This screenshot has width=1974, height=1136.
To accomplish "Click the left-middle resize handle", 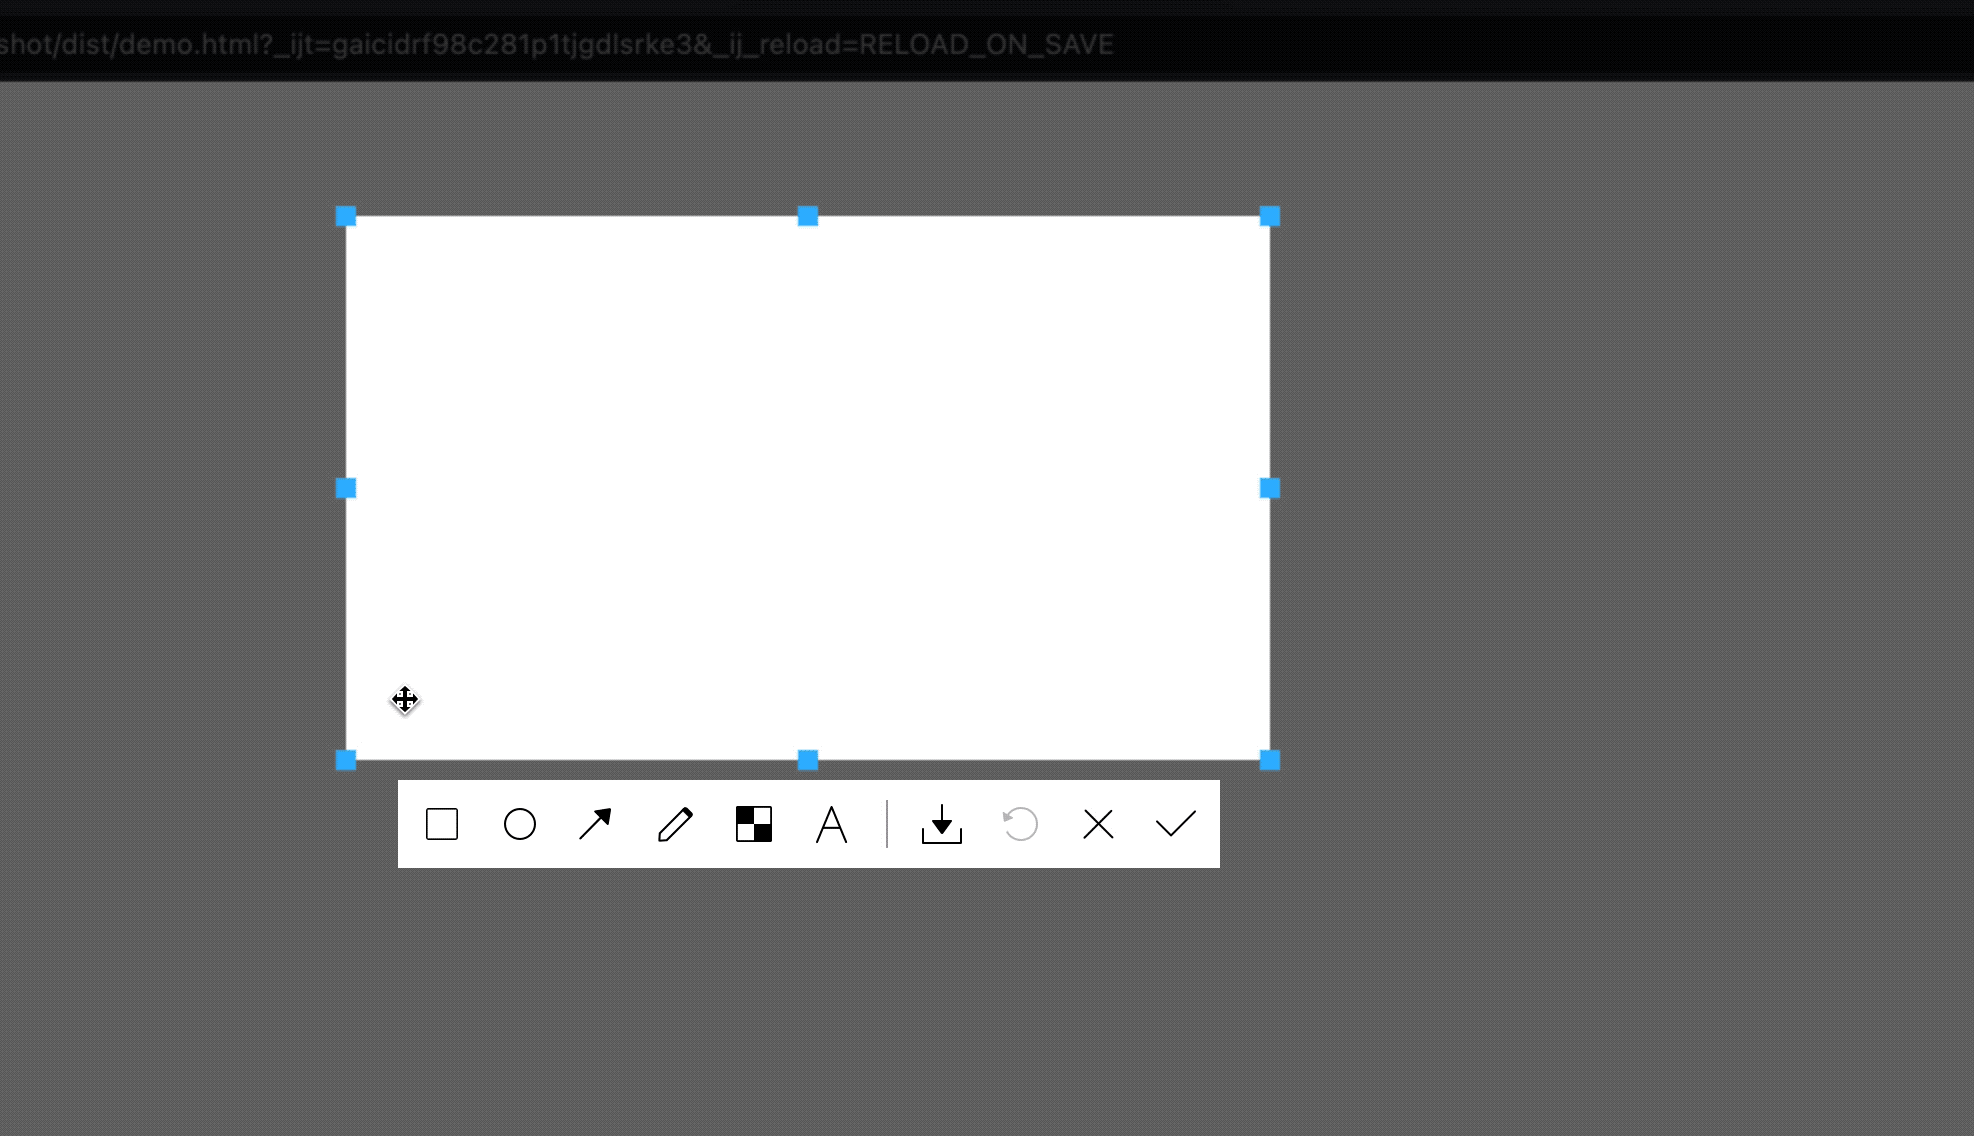I will [347, 488].
